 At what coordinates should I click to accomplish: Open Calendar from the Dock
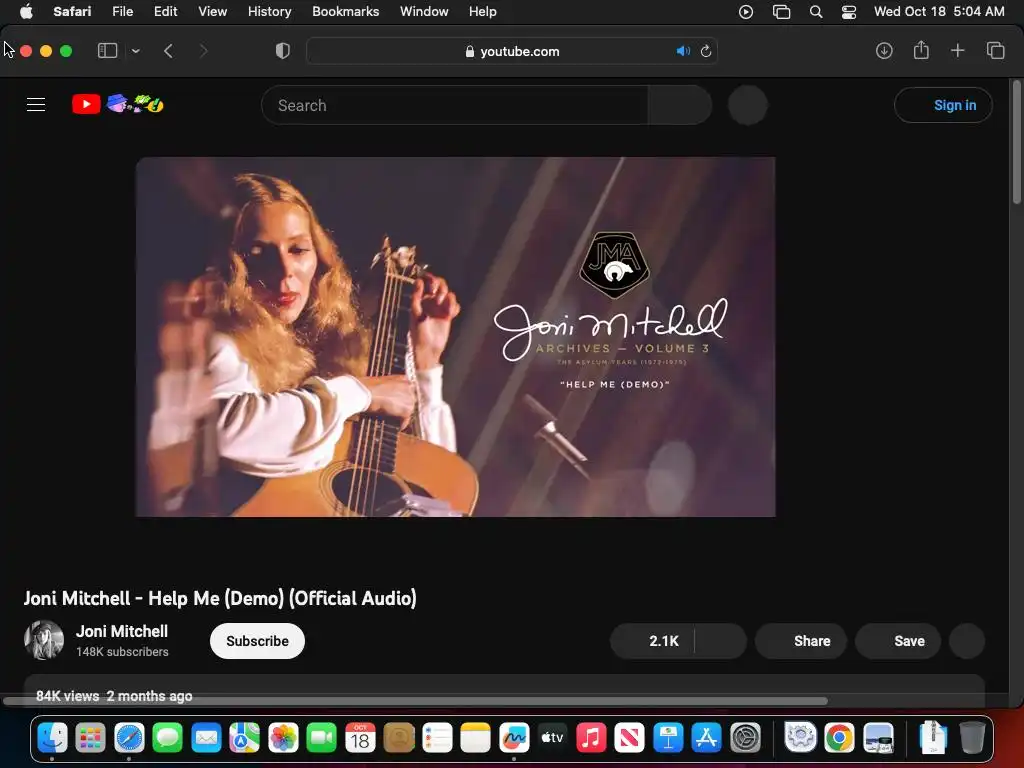click(x=360, y=739)
